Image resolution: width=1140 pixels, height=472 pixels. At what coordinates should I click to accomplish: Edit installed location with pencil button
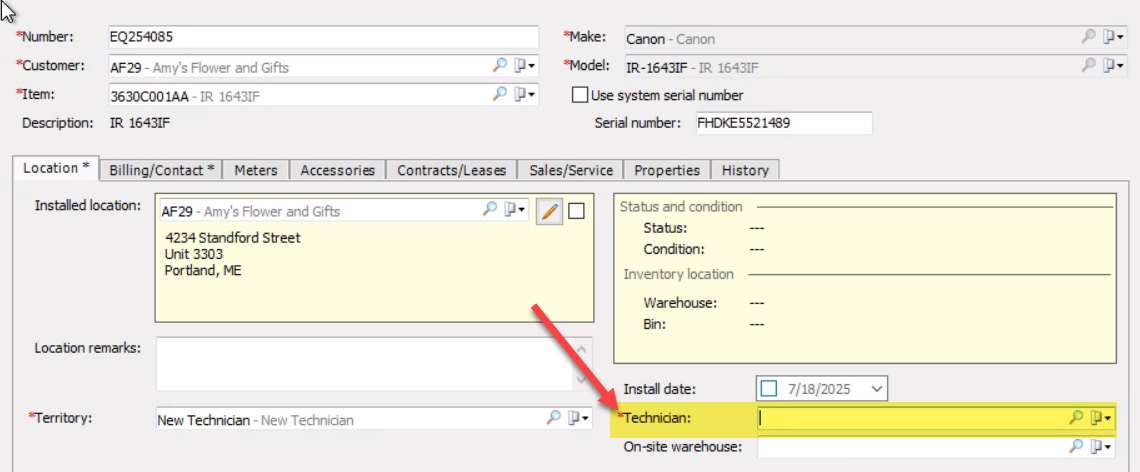(x=550, y=211)
